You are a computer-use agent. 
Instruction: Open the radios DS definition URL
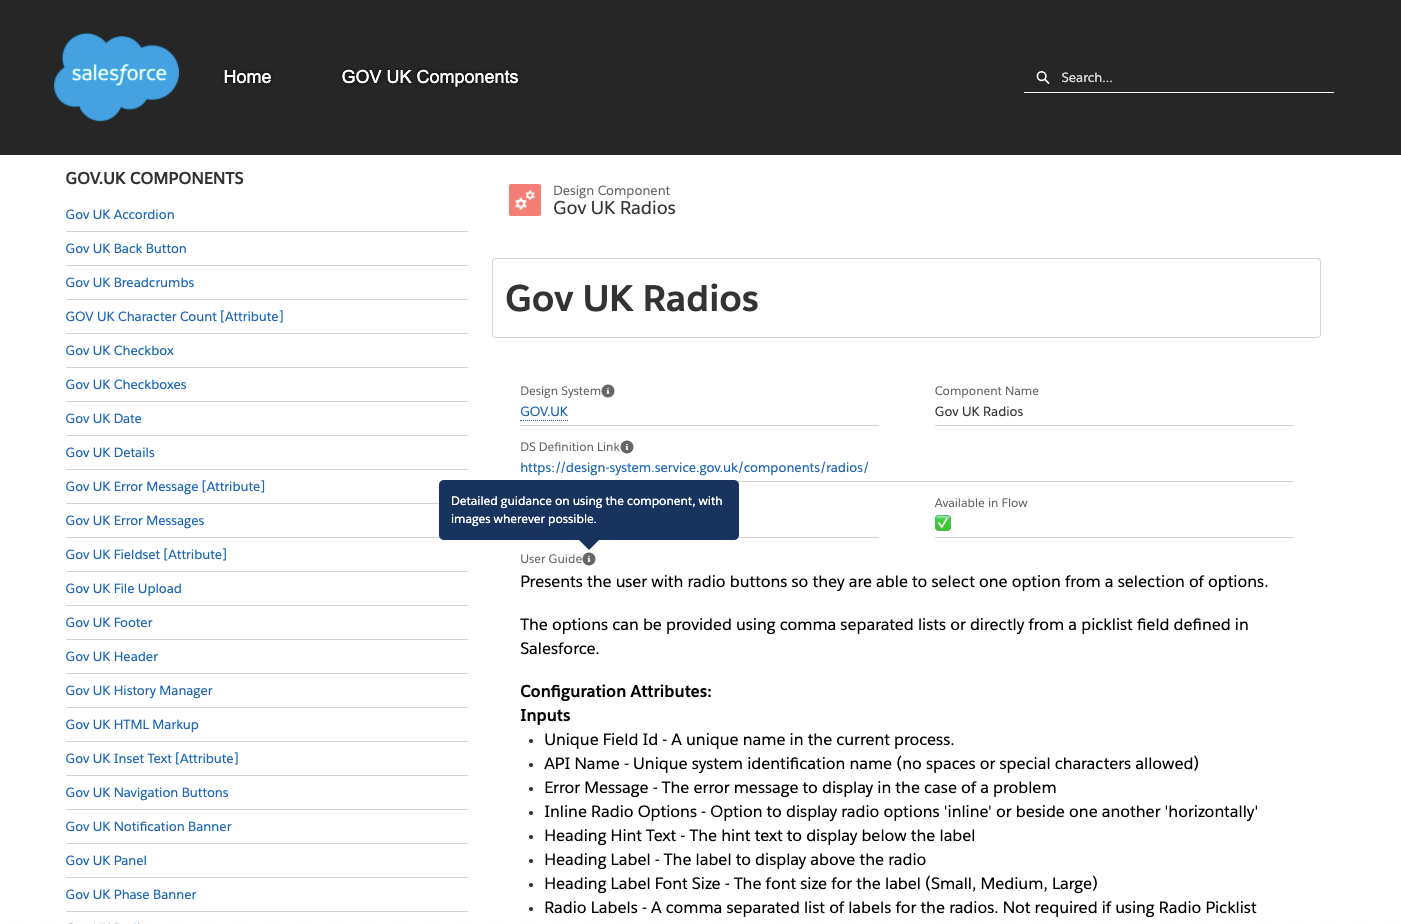click(x=694, y=467)
